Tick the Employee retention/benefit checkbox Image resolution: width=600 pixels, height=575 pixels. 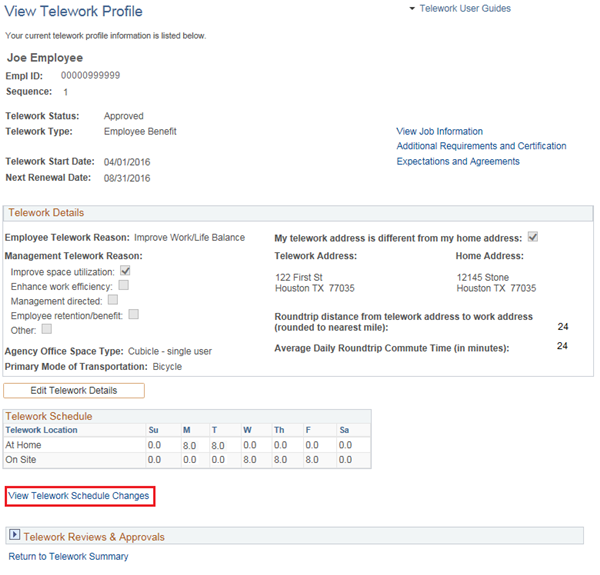[133, 314]
